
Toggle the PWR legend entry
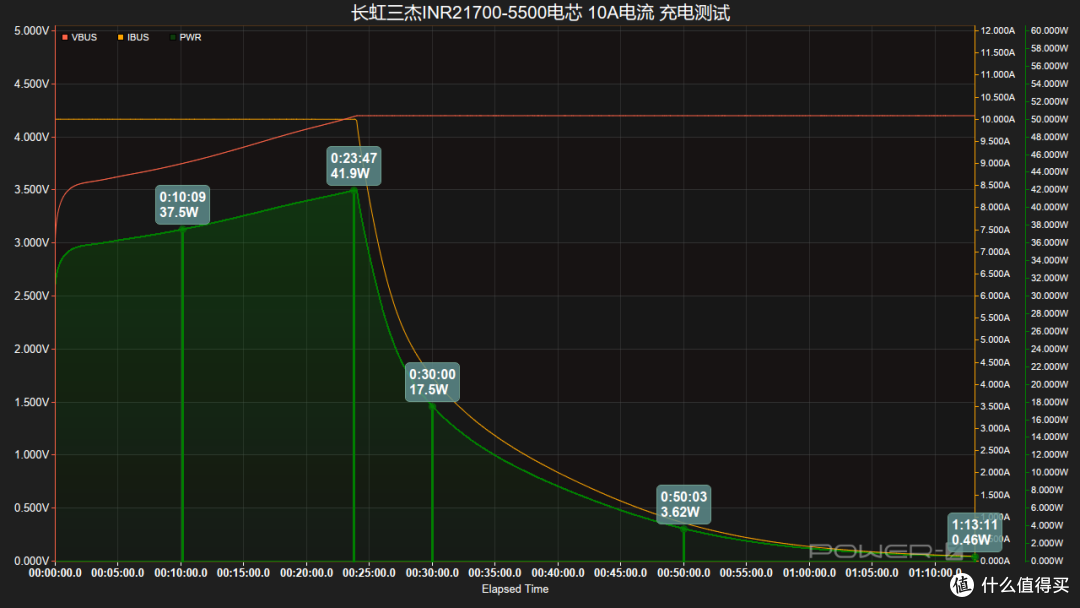[185, 37]
